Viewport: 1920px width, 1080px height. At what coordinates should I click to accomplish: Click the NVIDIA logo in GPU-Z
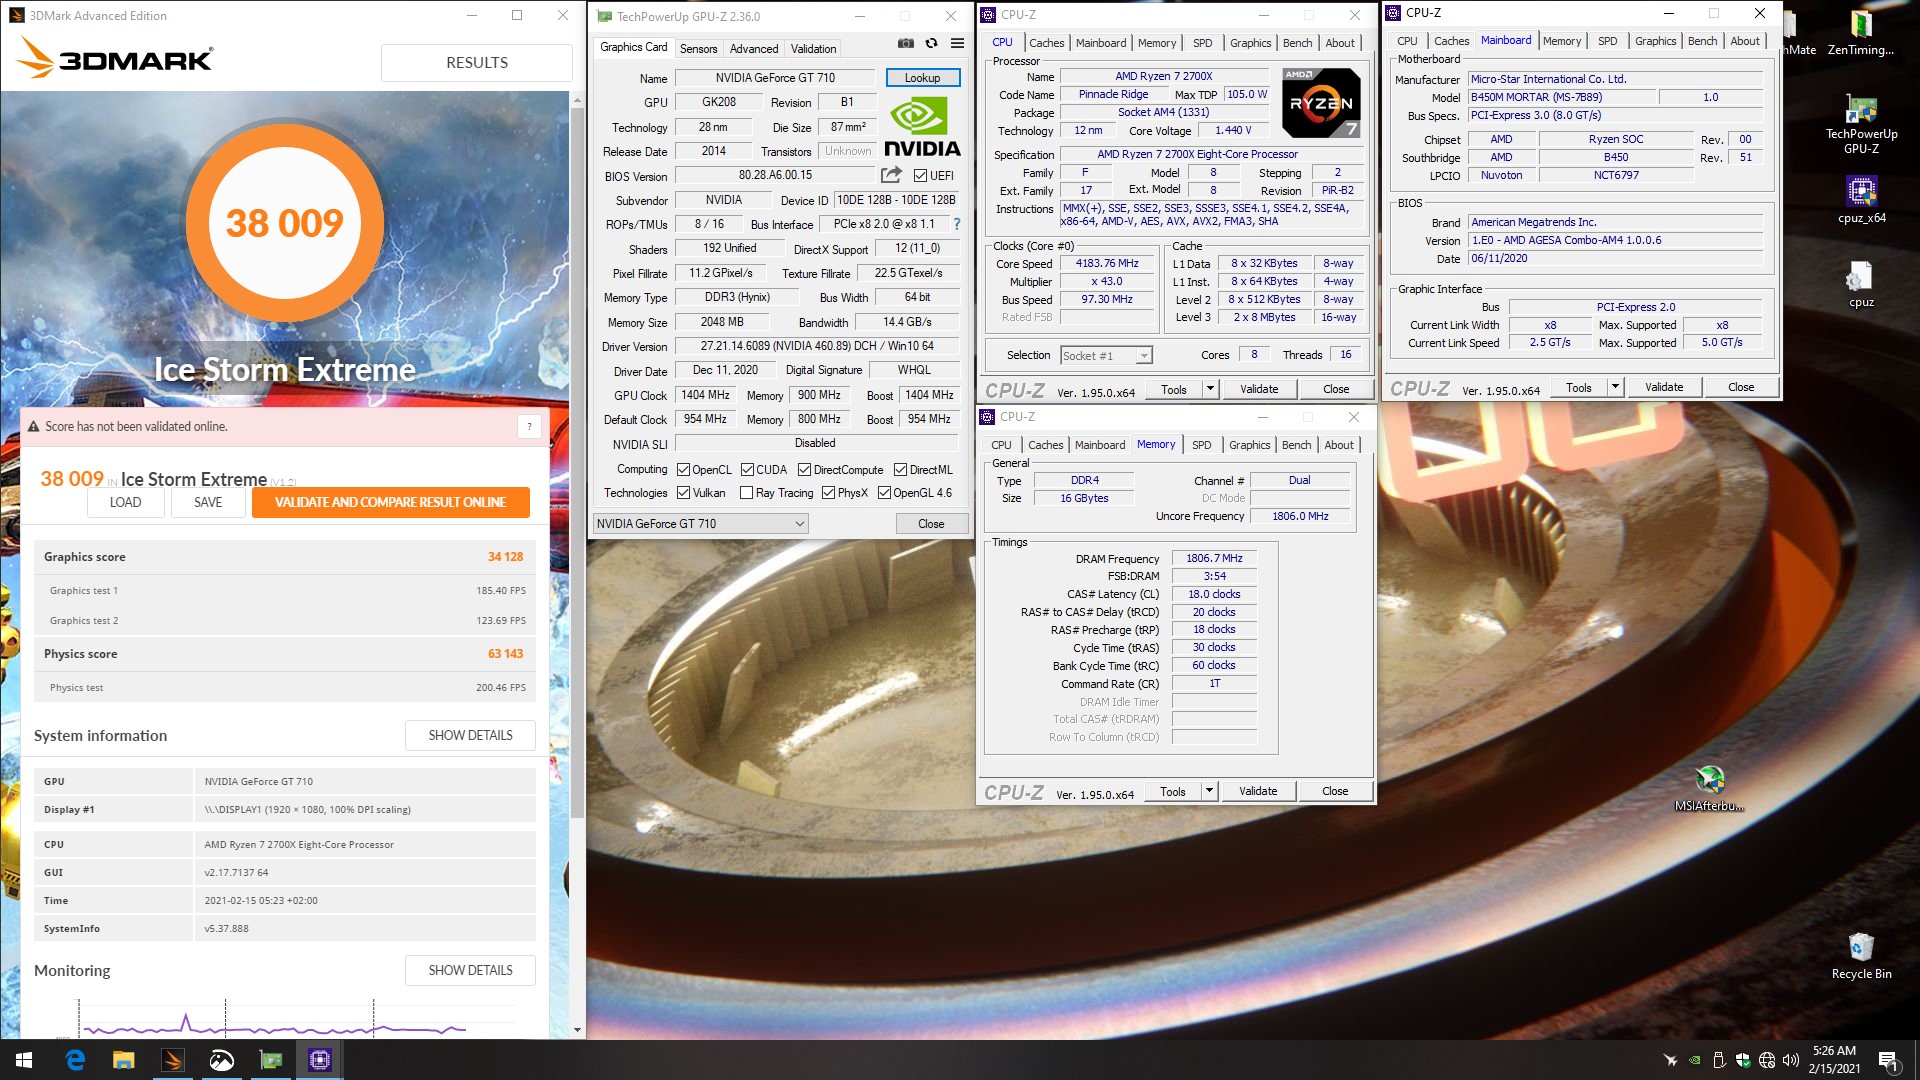click(x=922, y=127)
